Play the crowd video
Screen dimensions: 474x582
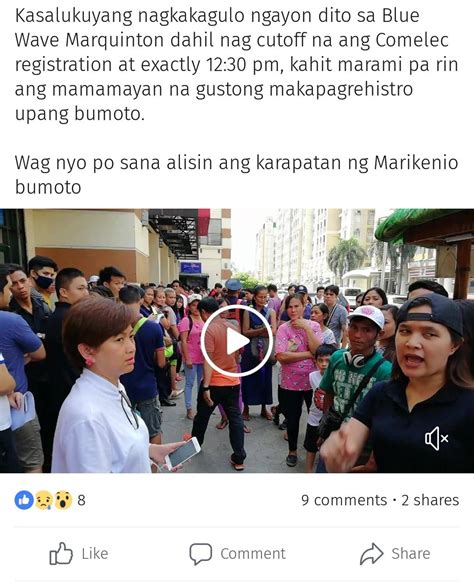point(237,341)
